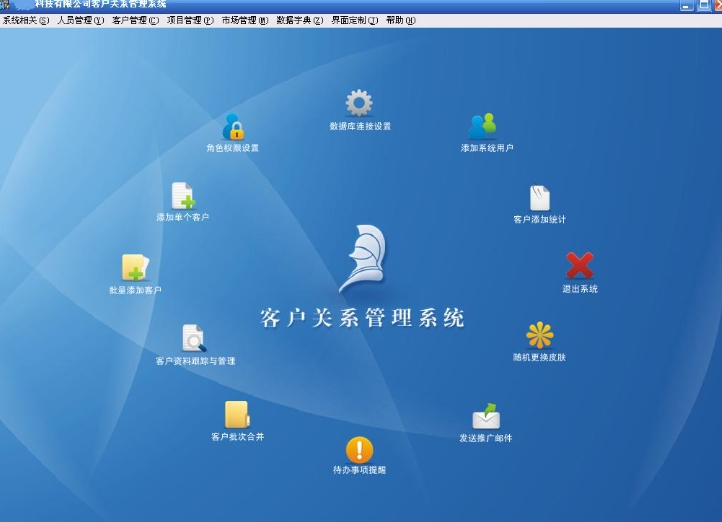Click the 数据库连接设置 gear icon

359,103
